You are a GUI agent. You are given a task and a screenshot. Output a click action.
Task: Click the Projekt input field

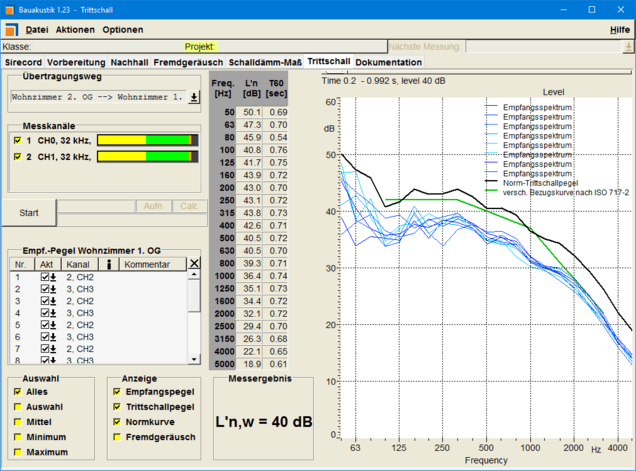point(302,47)
